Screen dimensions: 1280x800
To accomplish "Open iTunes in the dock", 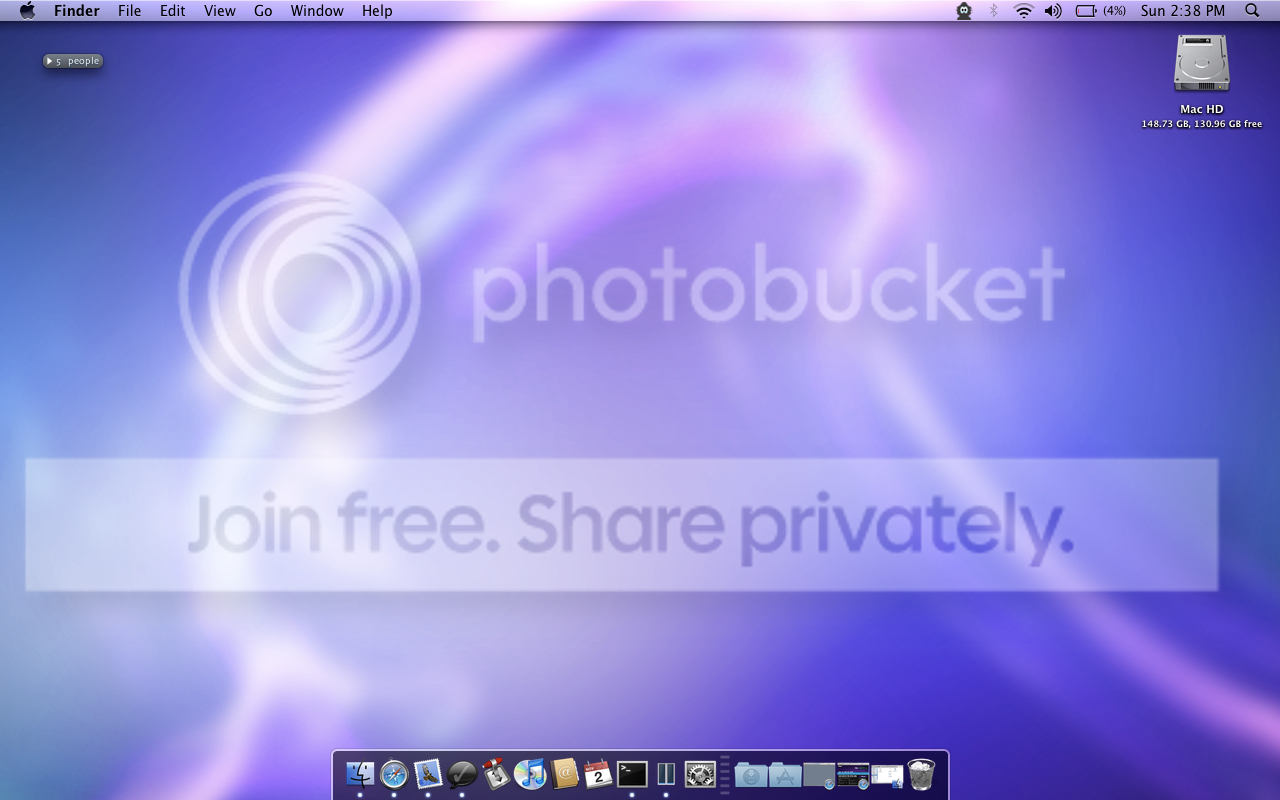I will 530,774.
